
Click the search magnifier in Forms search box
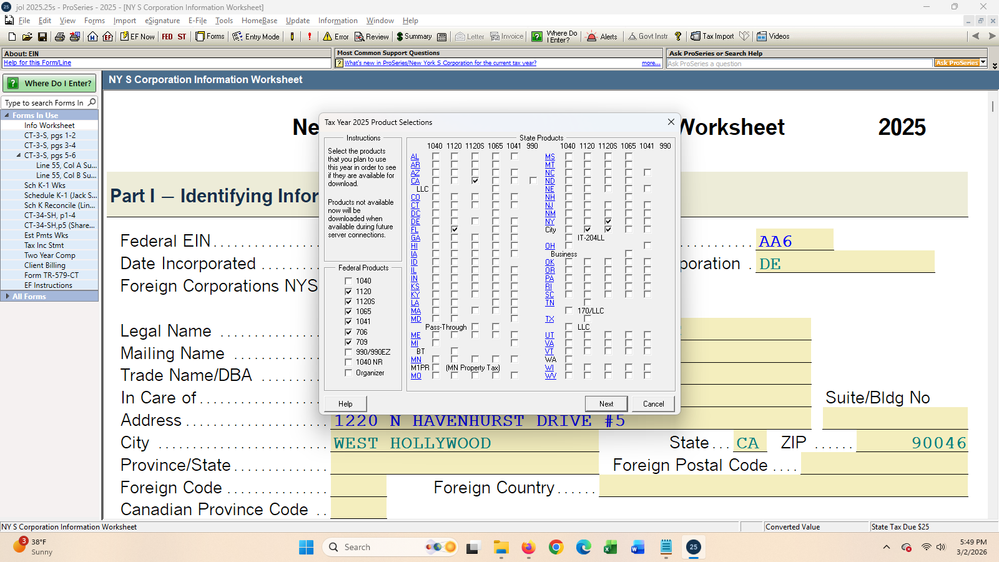point(92,102)
